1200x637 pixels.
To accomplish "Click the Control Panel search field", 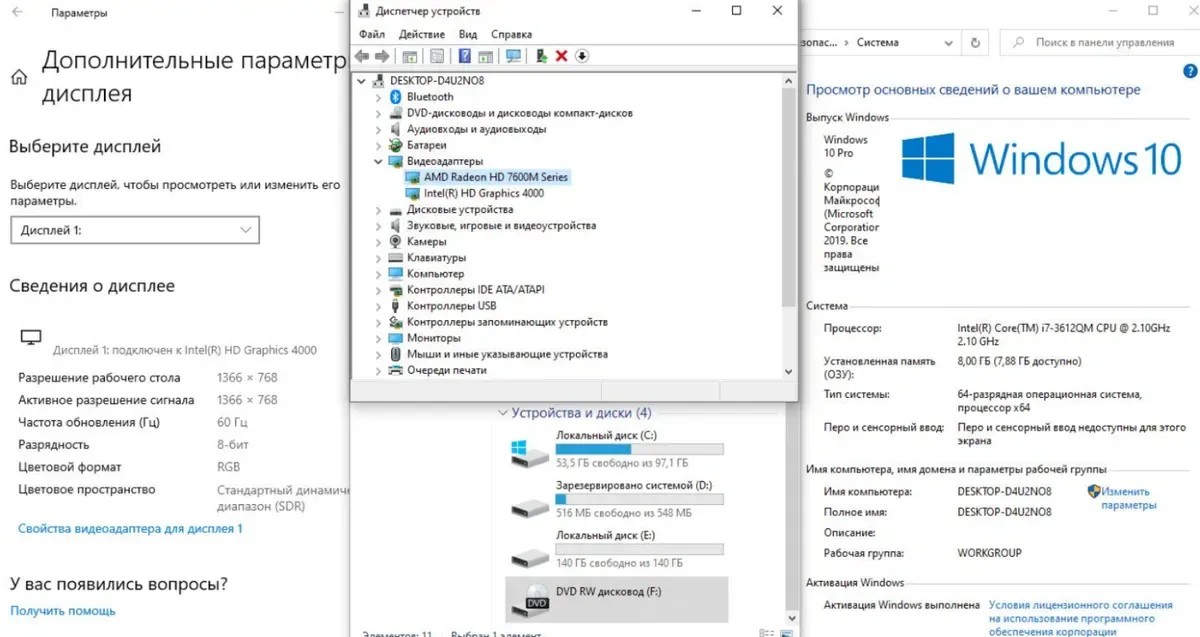I will [x=1100, y=43].
